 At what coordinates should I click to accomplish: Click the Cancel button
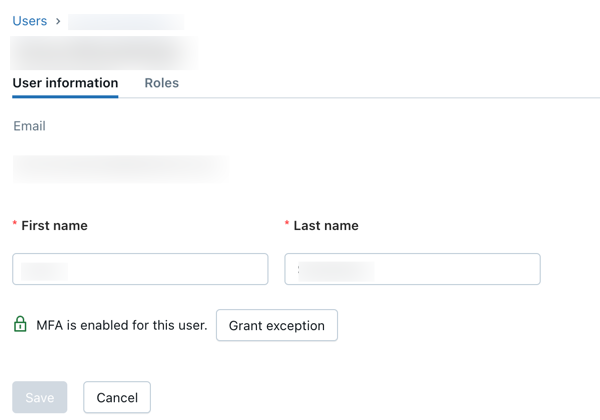117,397
